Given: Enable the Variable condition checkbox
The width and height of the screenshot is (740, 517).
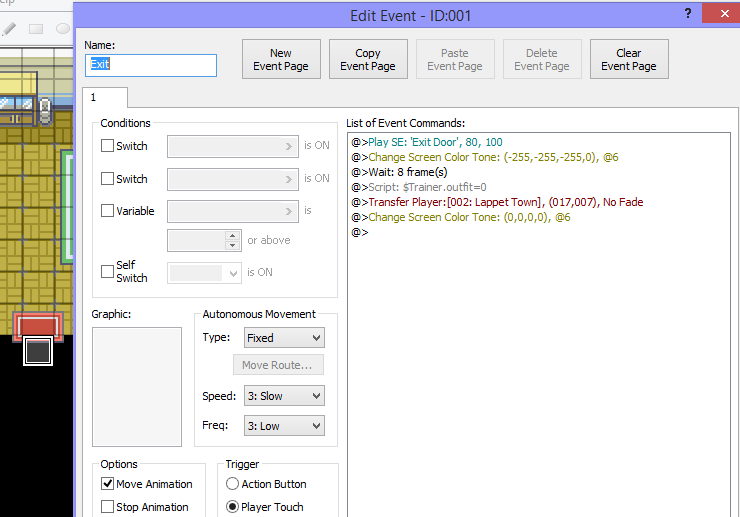Looking at the screenshot, I should pos(108,211).
